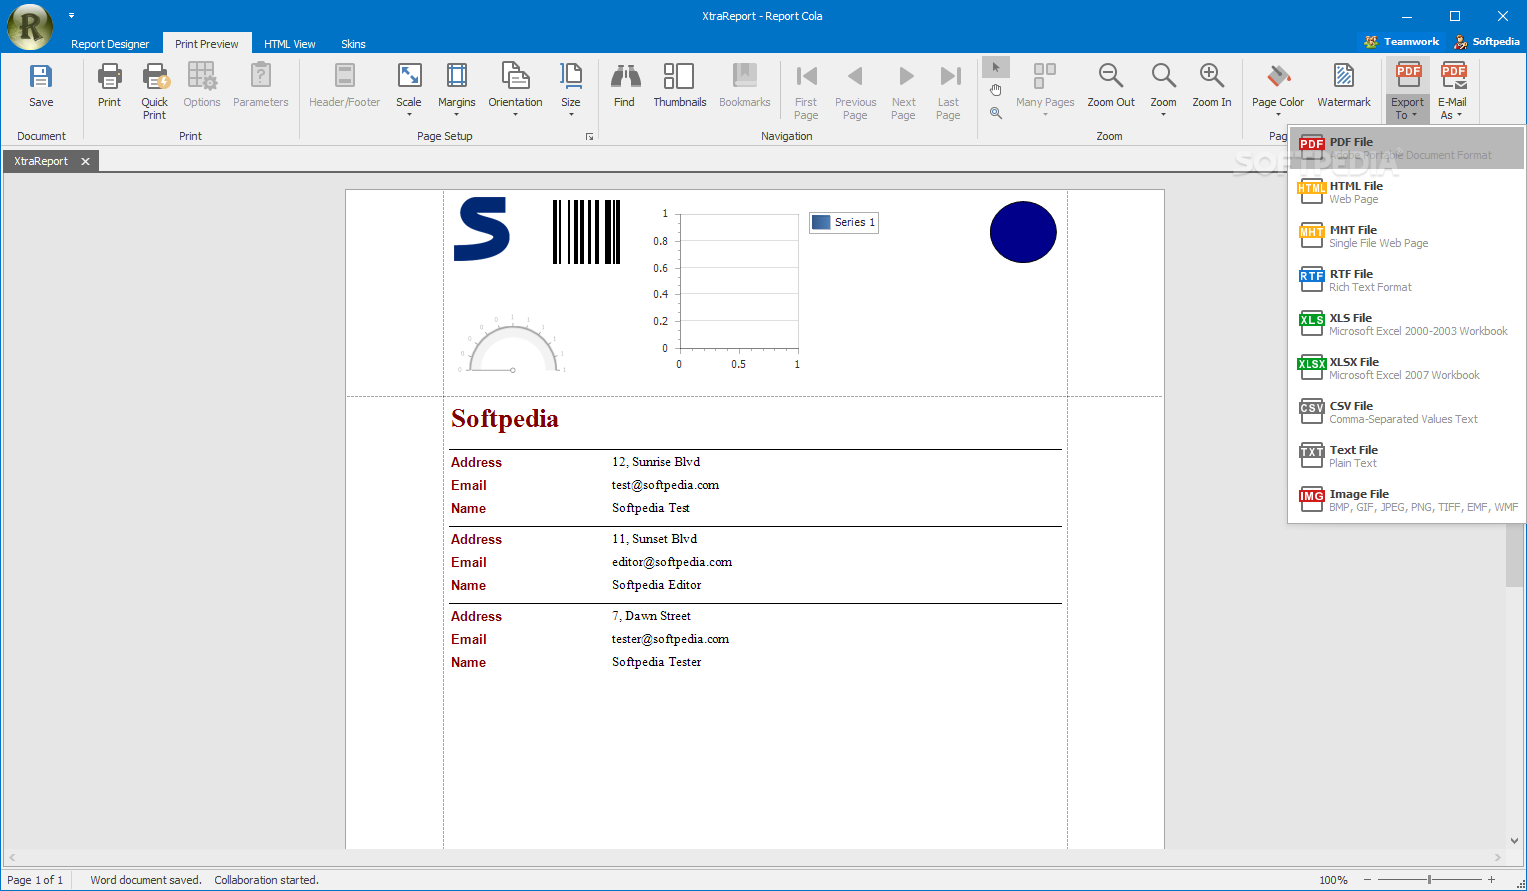Select the magnifier tool

996,113
